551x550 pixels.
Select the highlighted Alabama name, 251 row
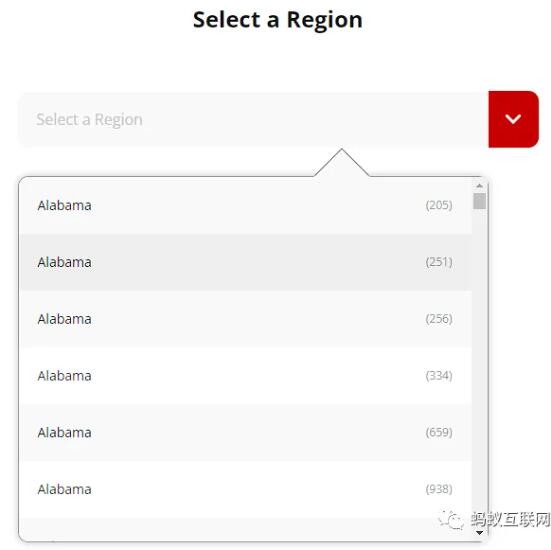[x=64, y=263]
